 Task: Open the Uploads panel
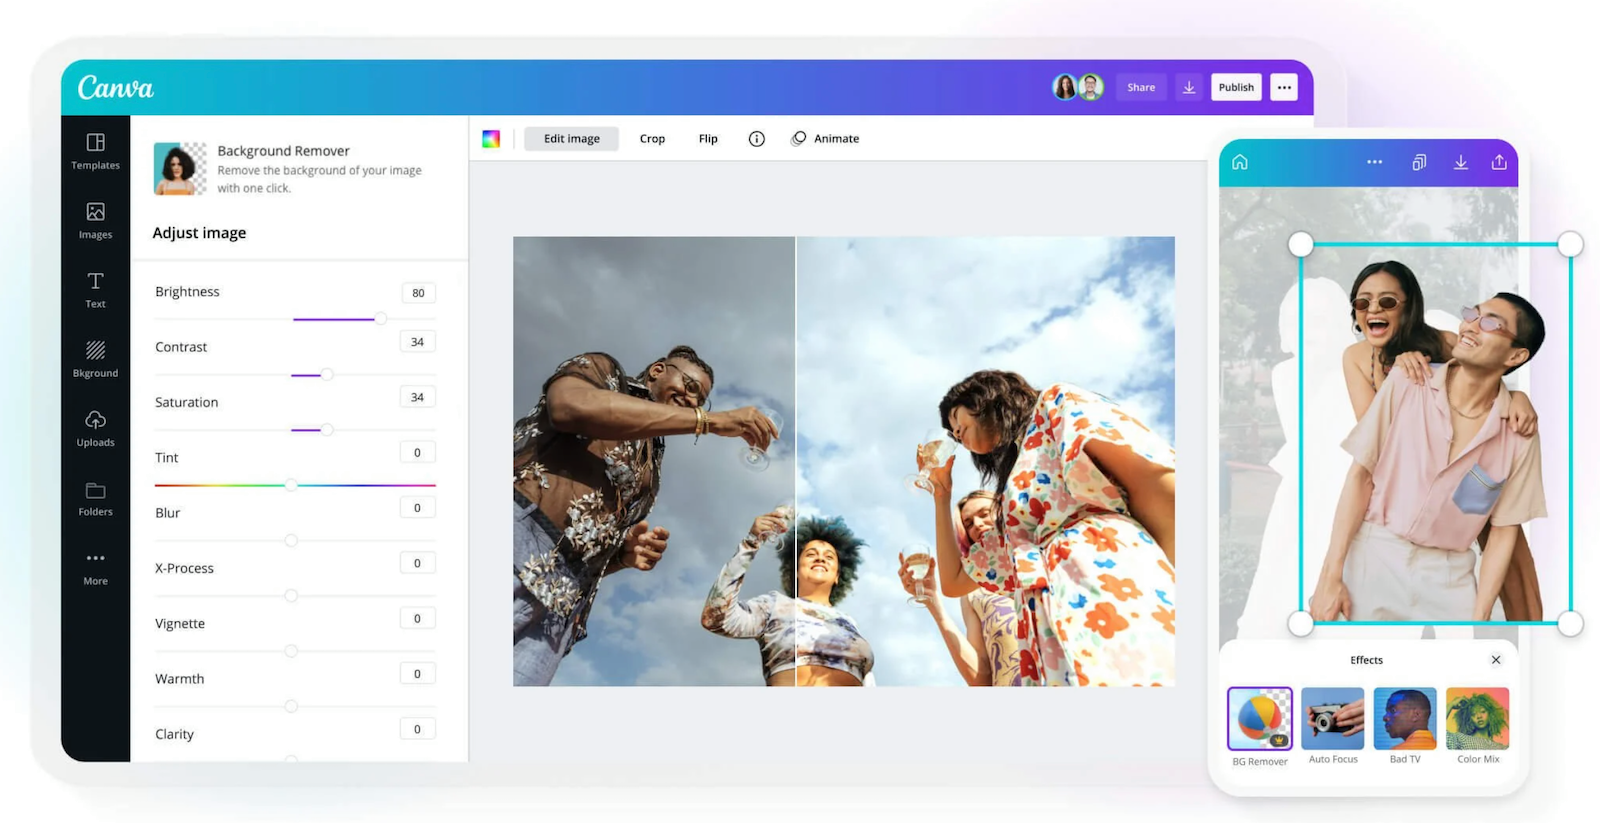[x=95, y=428]
